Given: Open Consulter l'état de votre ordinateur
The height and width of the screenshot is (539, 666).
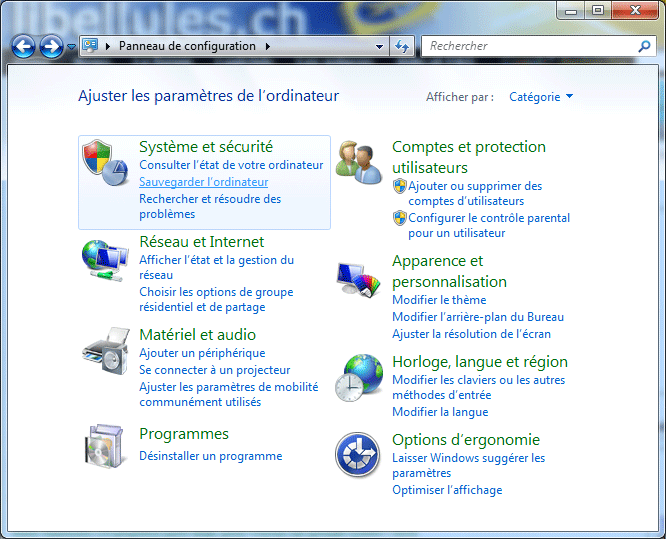Looking at the screenshot, I should click(231, 165).
